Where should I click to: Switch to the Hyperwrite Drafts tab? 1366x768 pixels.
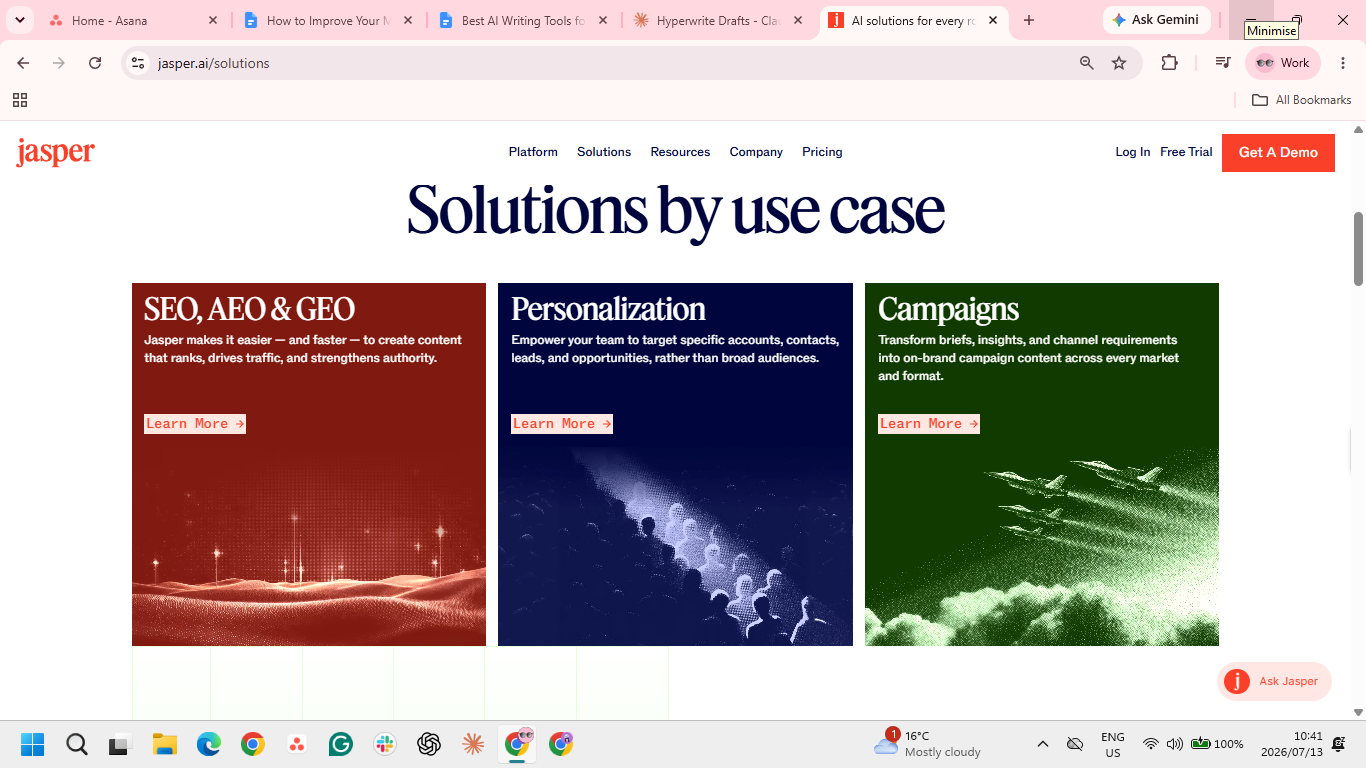click(718, 20)
